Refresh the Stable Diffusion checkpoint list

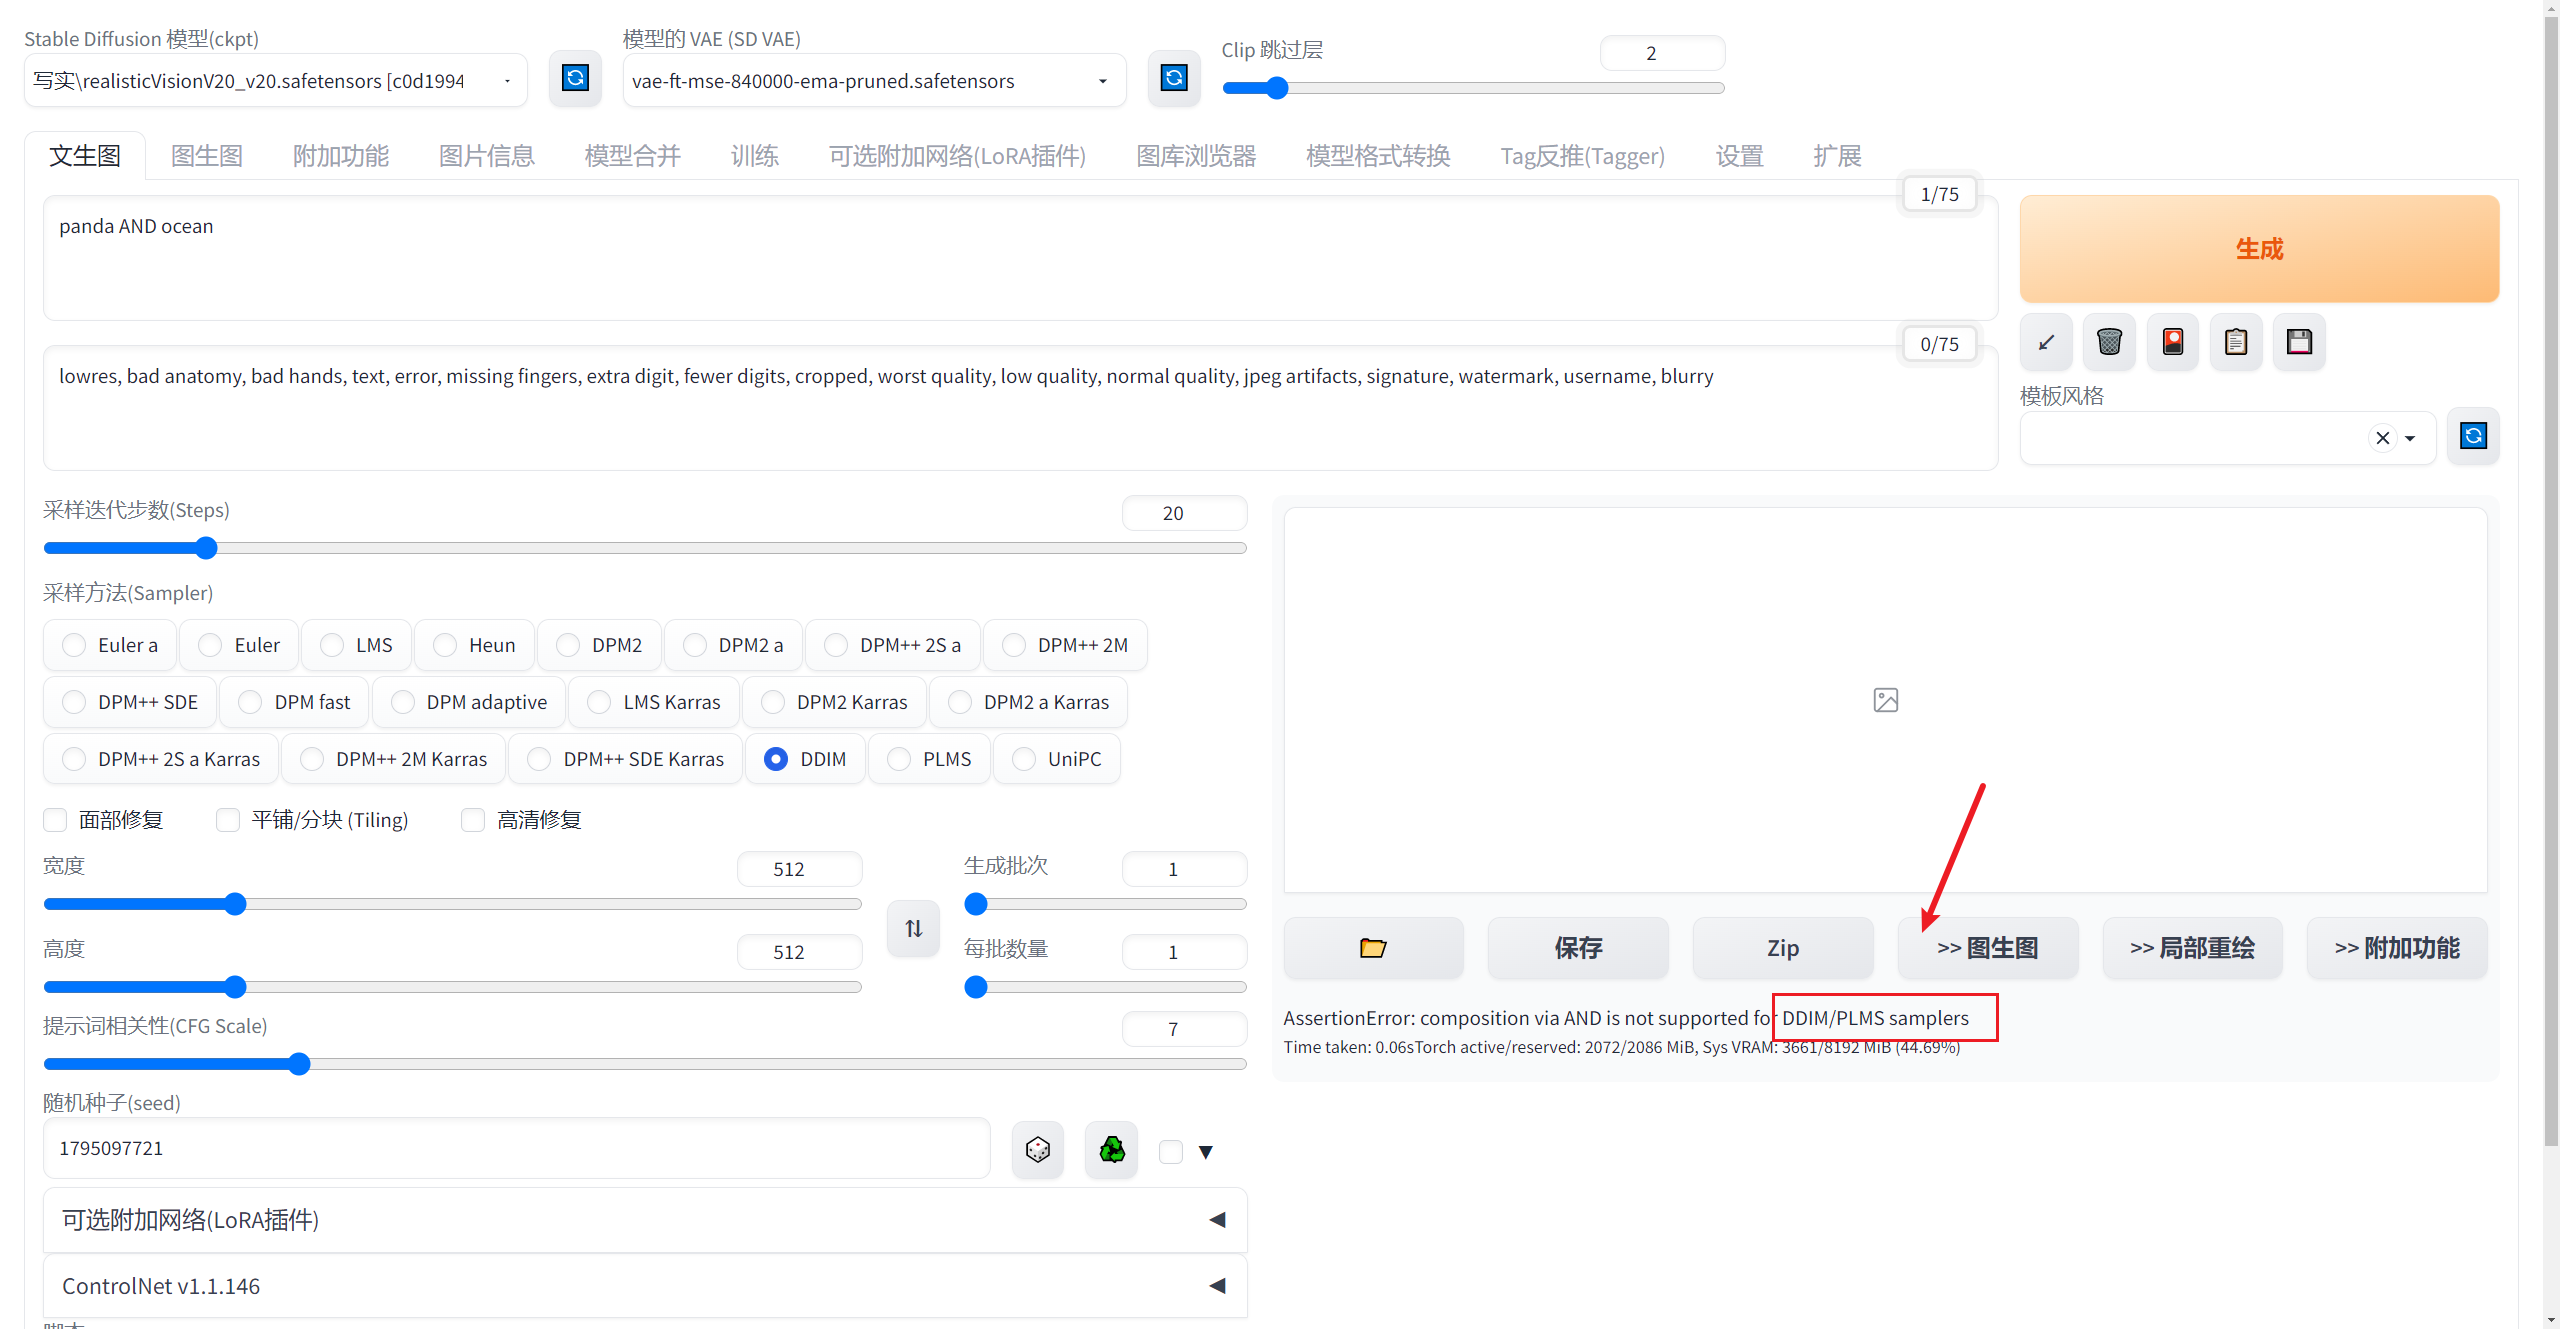[x=575, y=78]
